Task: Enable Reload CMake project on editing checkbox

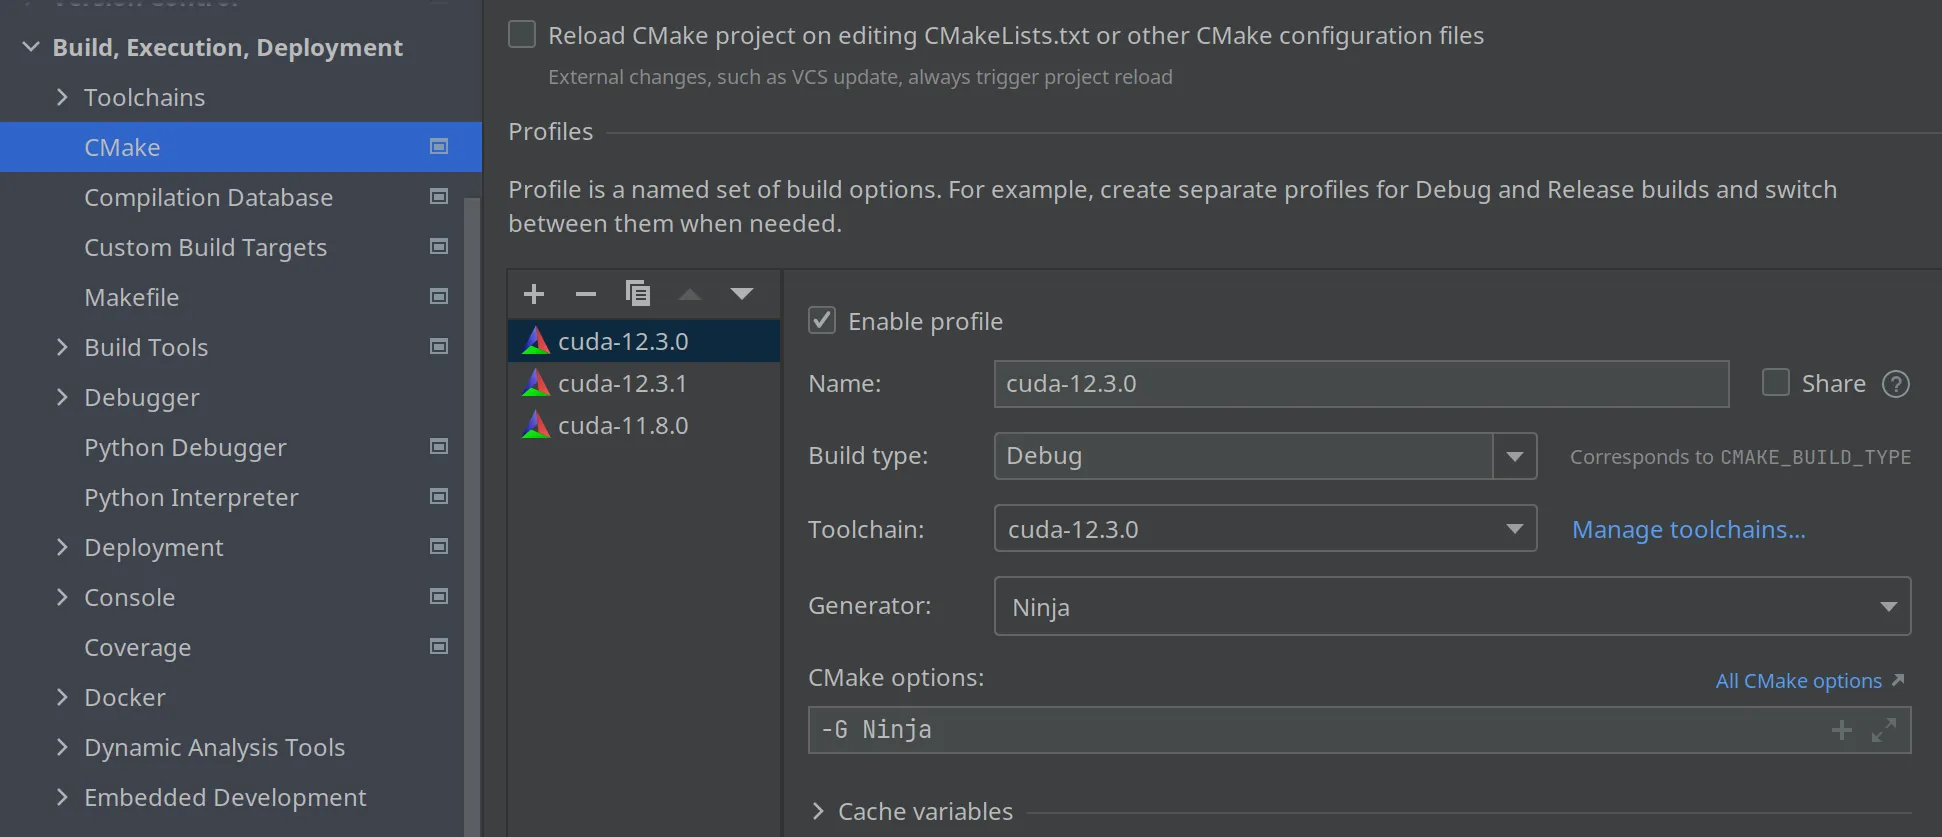Action: 522,35
